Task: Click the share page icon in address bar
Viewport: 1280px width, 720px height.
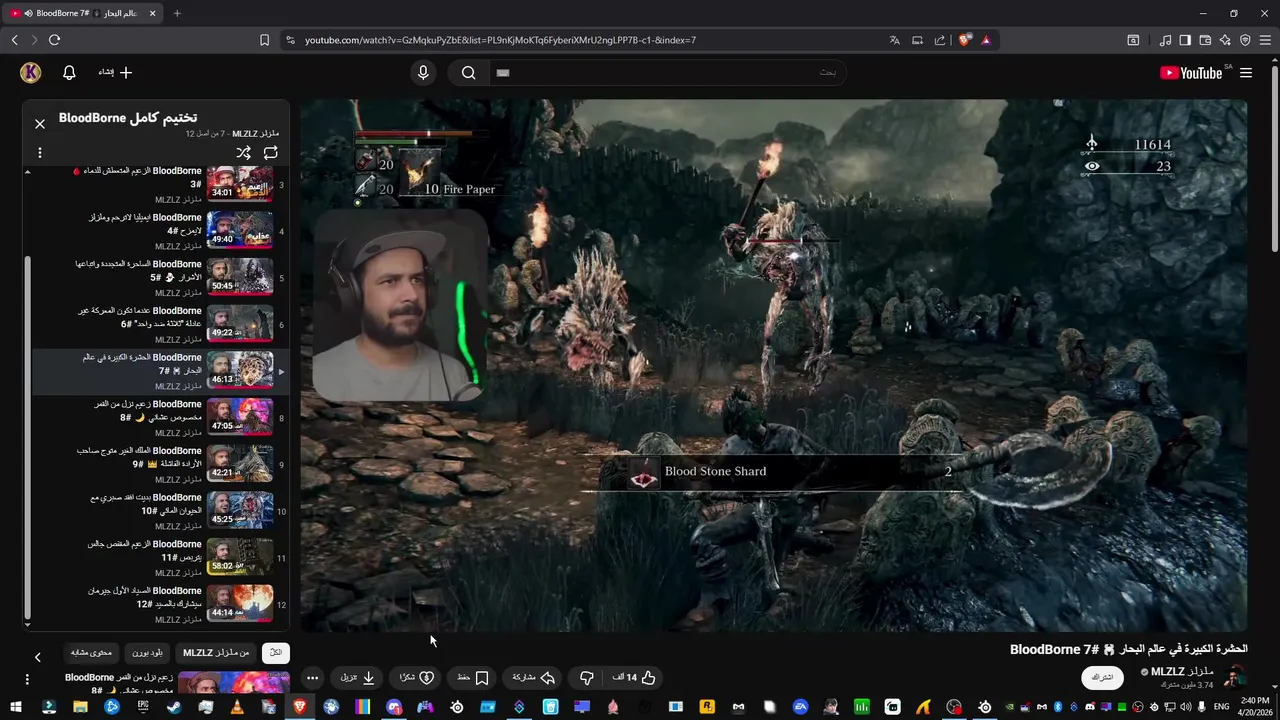Action: [940, 40]
